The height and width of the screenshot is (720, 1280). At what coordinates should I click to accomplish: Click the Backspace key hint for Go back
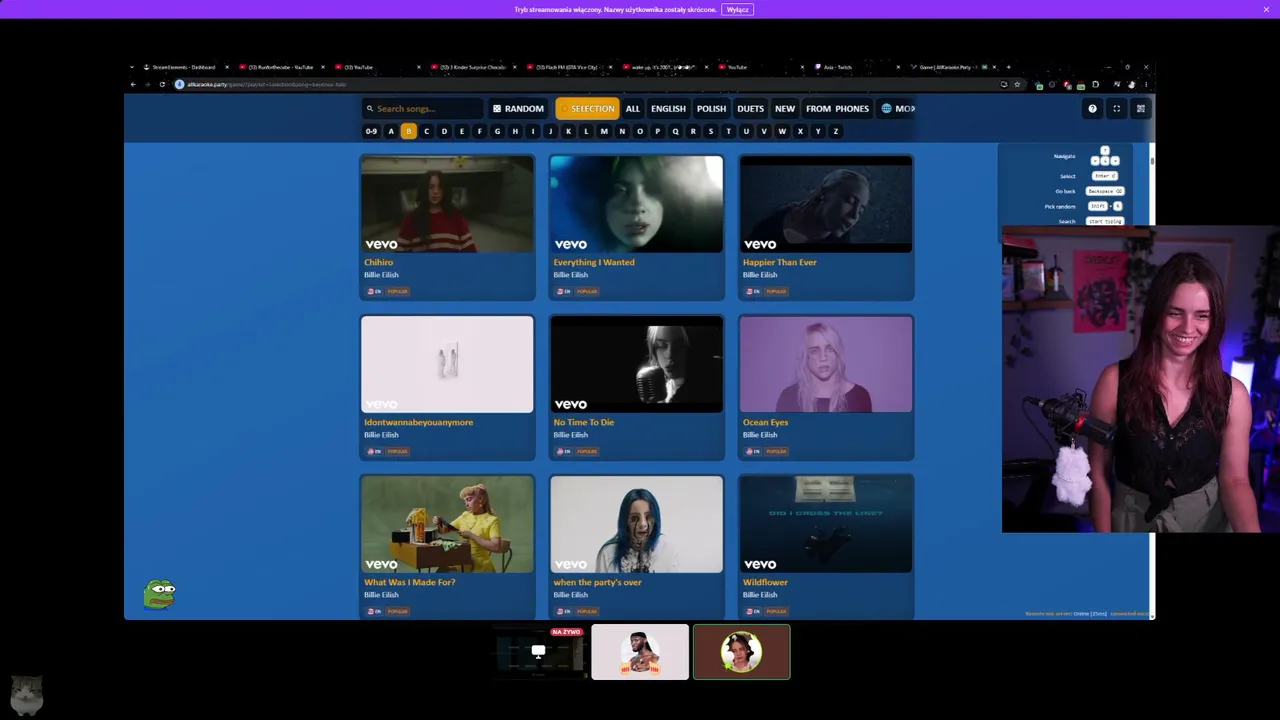1104,191
